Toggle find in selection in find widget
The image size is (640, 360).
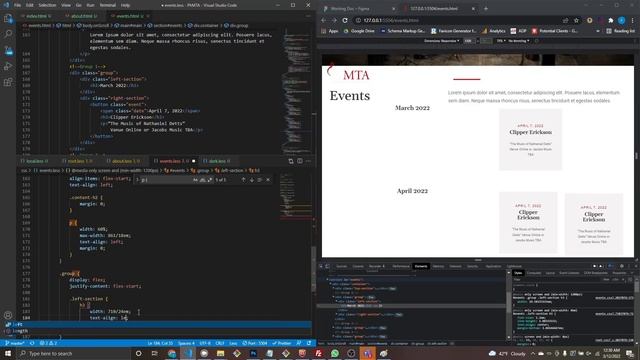pos(260,180)
